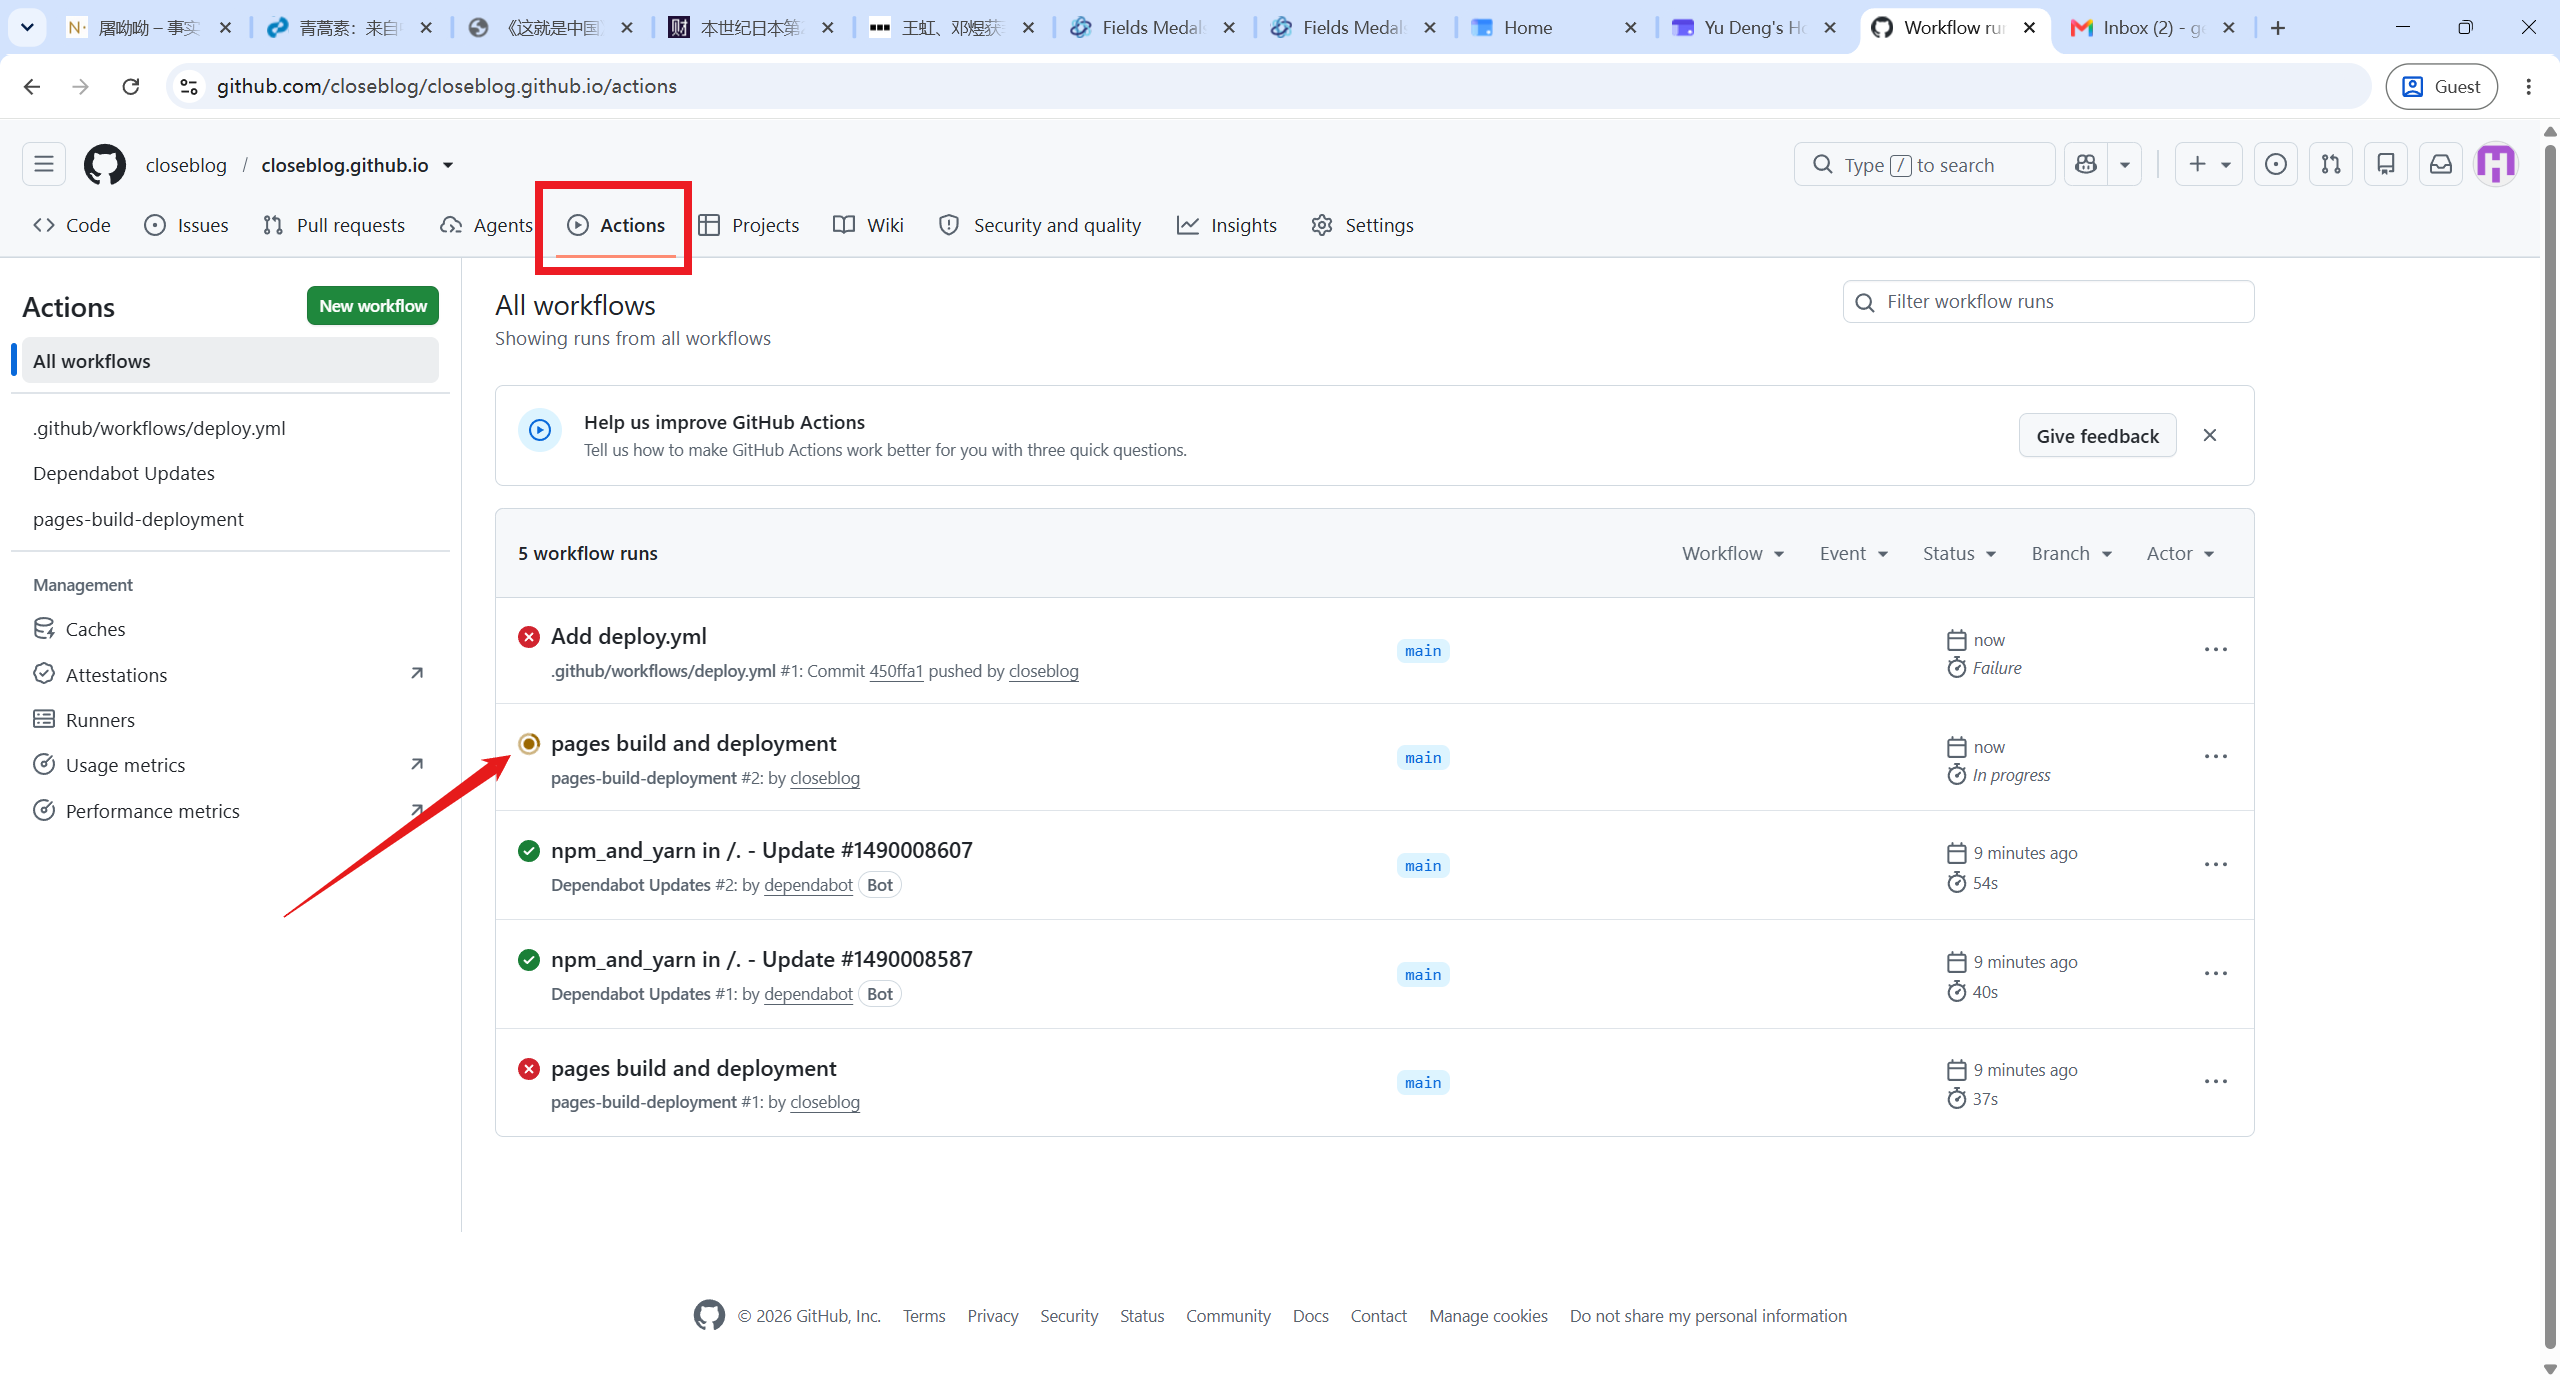The image size is (2560, 1380).
Task: Open the GitHub home logo
Action: 105,165
